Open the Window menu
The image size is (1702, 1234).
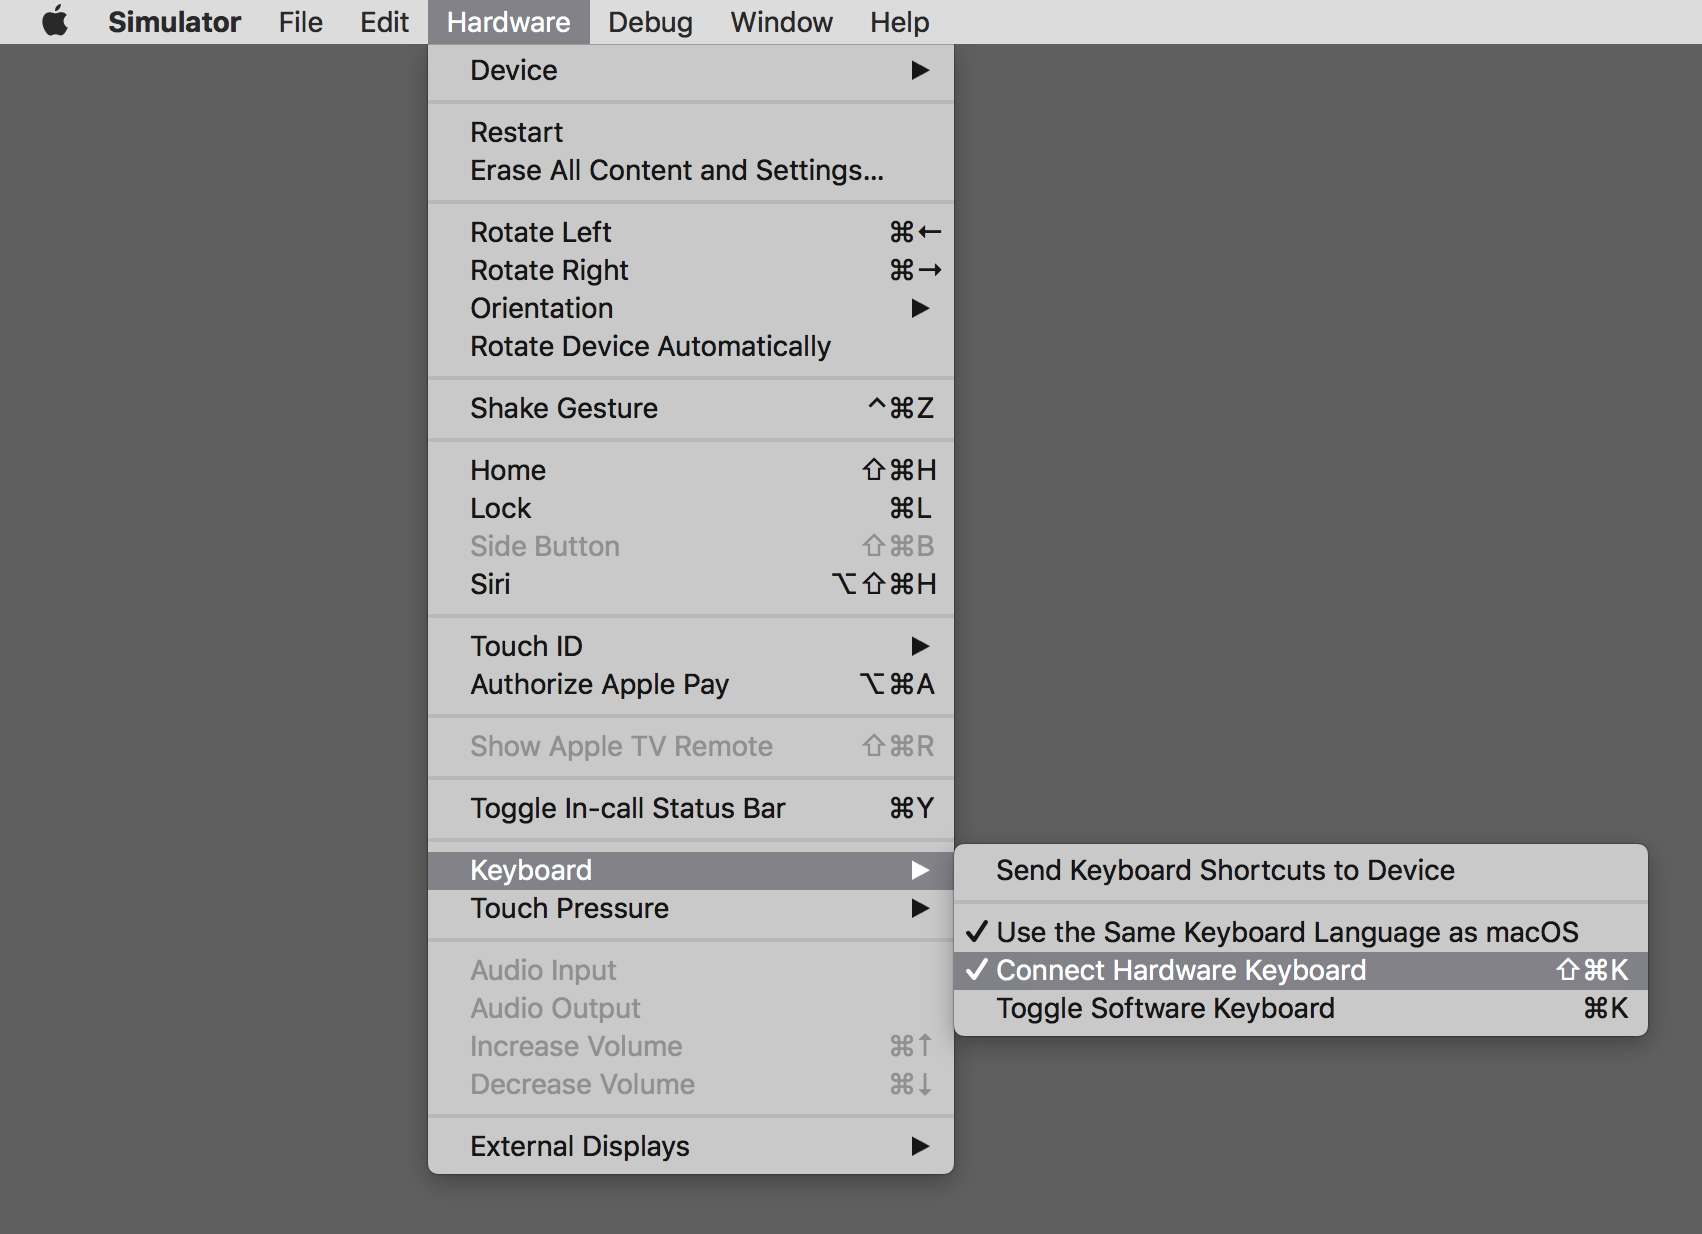tap(781, 21)
